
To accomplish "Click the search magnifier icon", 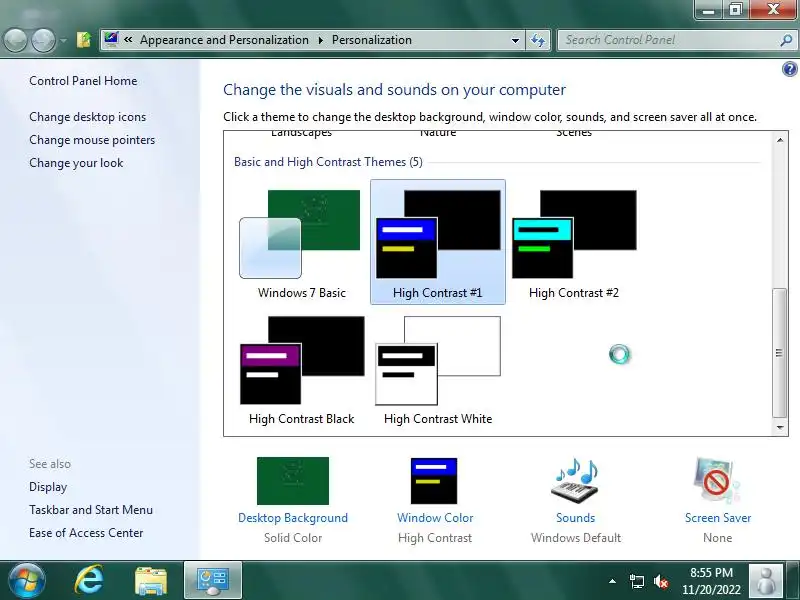I will (786, 40).
